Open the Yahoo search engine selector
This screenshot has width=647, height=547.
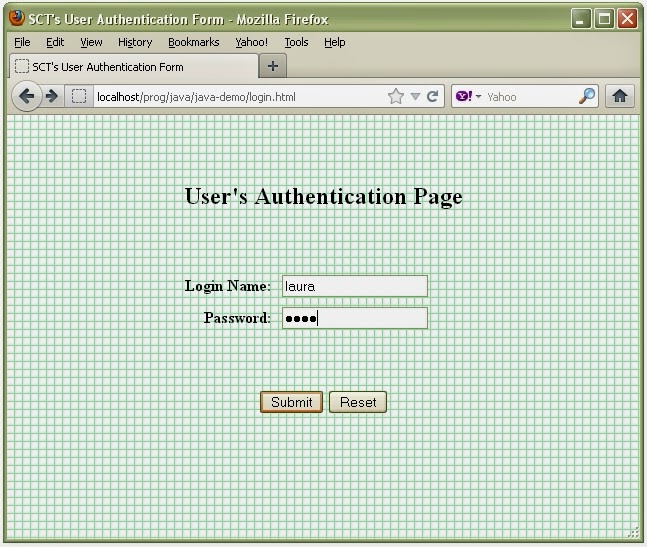click(x=468, y=97)
